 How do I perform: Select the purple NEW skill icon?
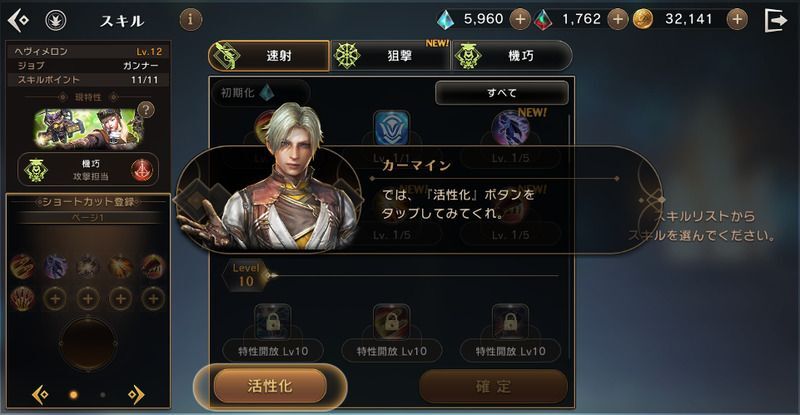click(510, 128)
